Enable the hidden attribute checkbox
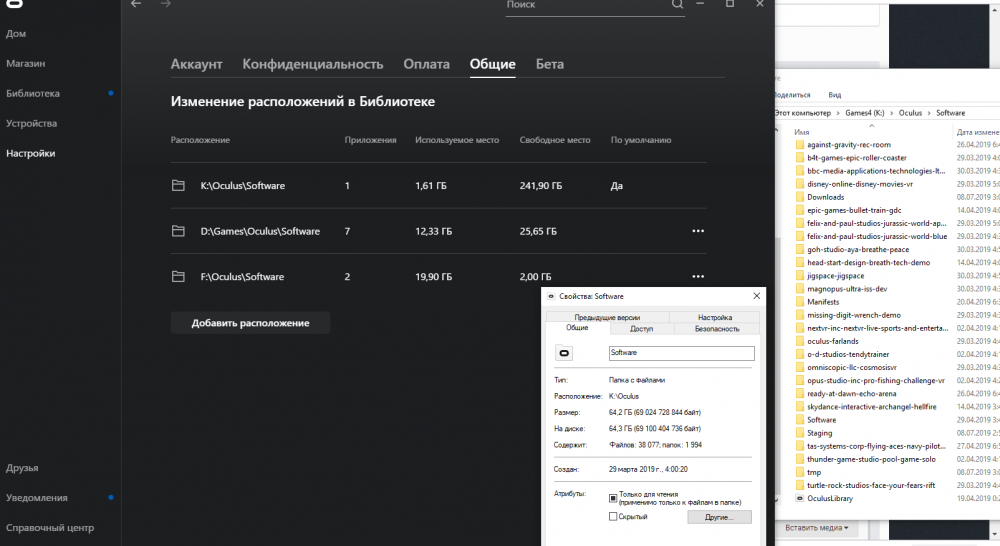The height and width of the screenshot is (546, 1000). point(613,516)
